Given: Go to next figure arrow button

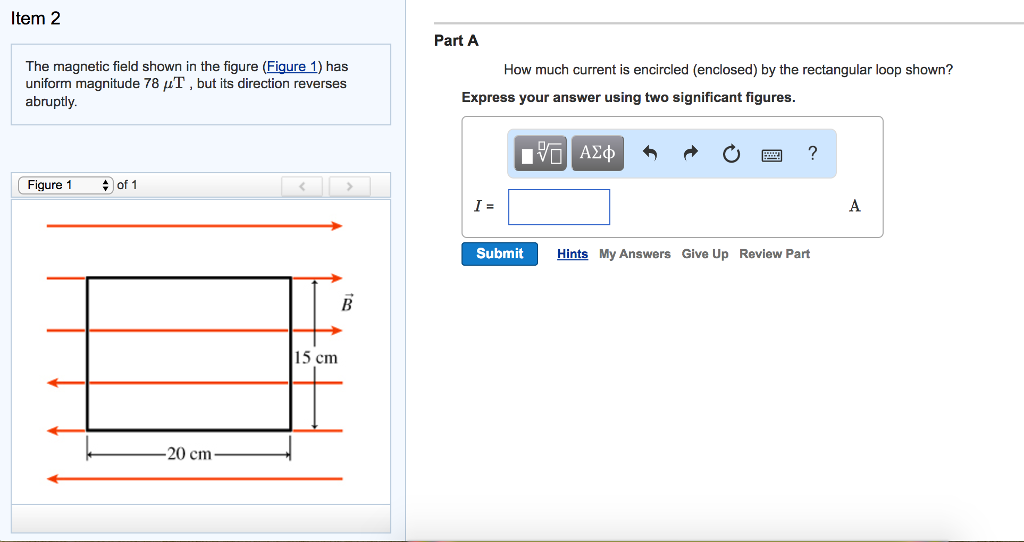Looking at the screenshot, I should click(x=349, y=187).
